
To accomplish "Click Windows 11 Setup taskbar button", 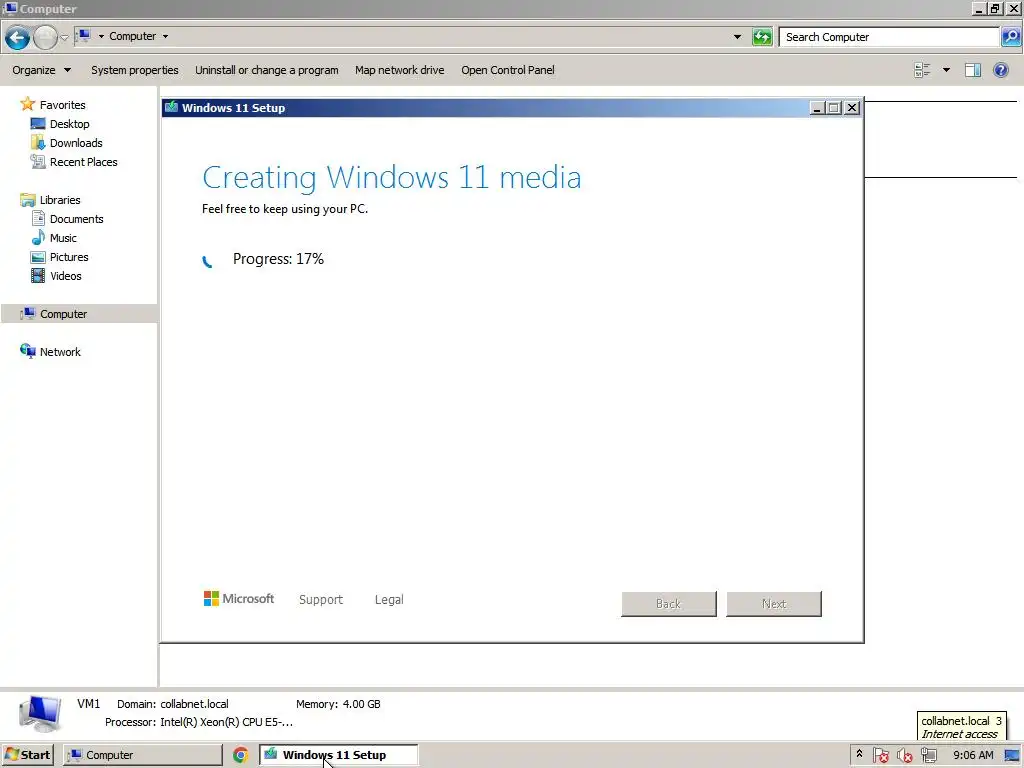I will (x=339, y=755).
